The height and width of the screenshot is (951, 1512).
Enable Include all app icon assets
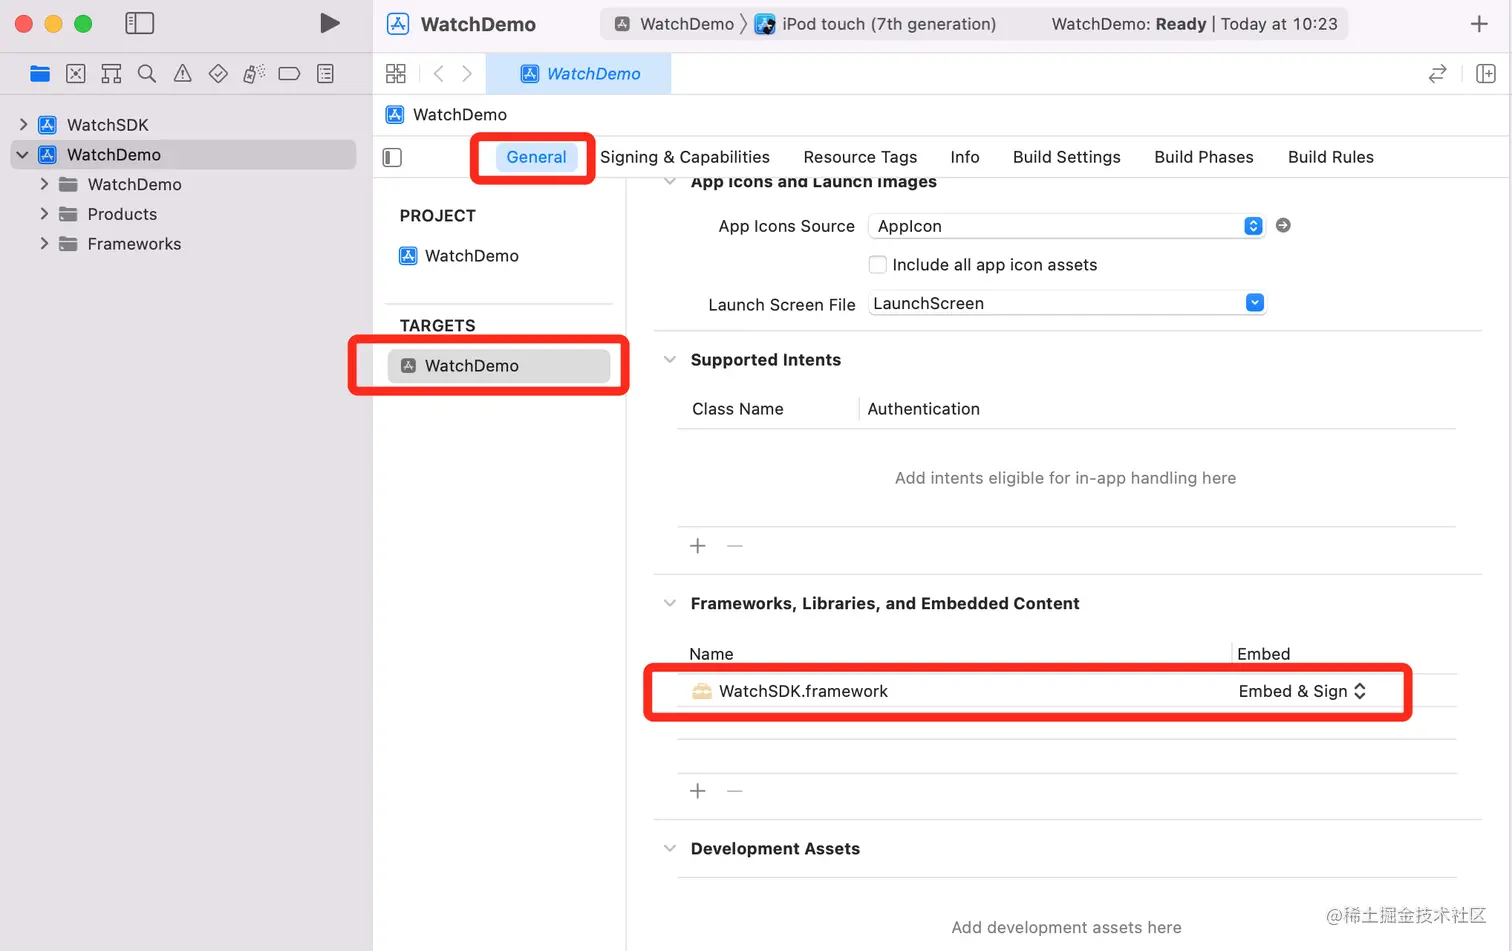(x=877, y=265)
